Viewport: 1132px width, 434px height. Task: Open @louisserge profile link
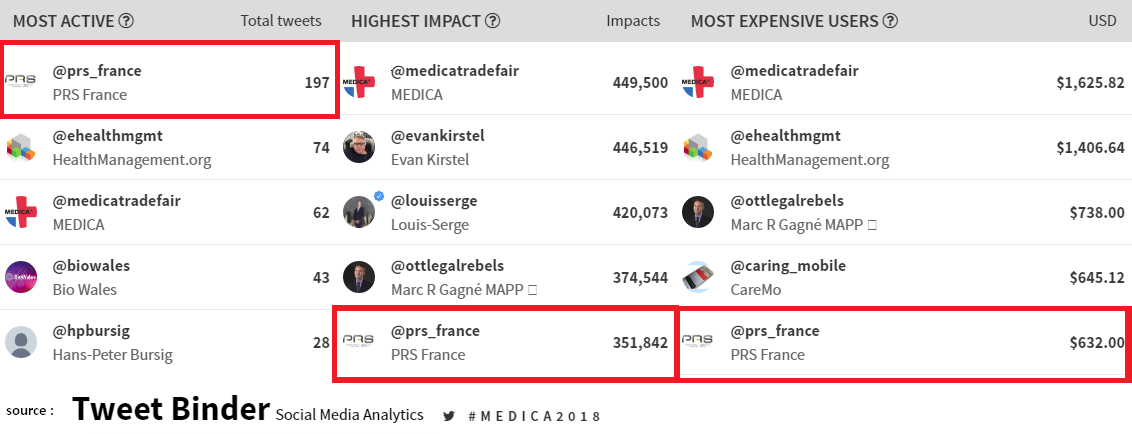click(434, 201)
